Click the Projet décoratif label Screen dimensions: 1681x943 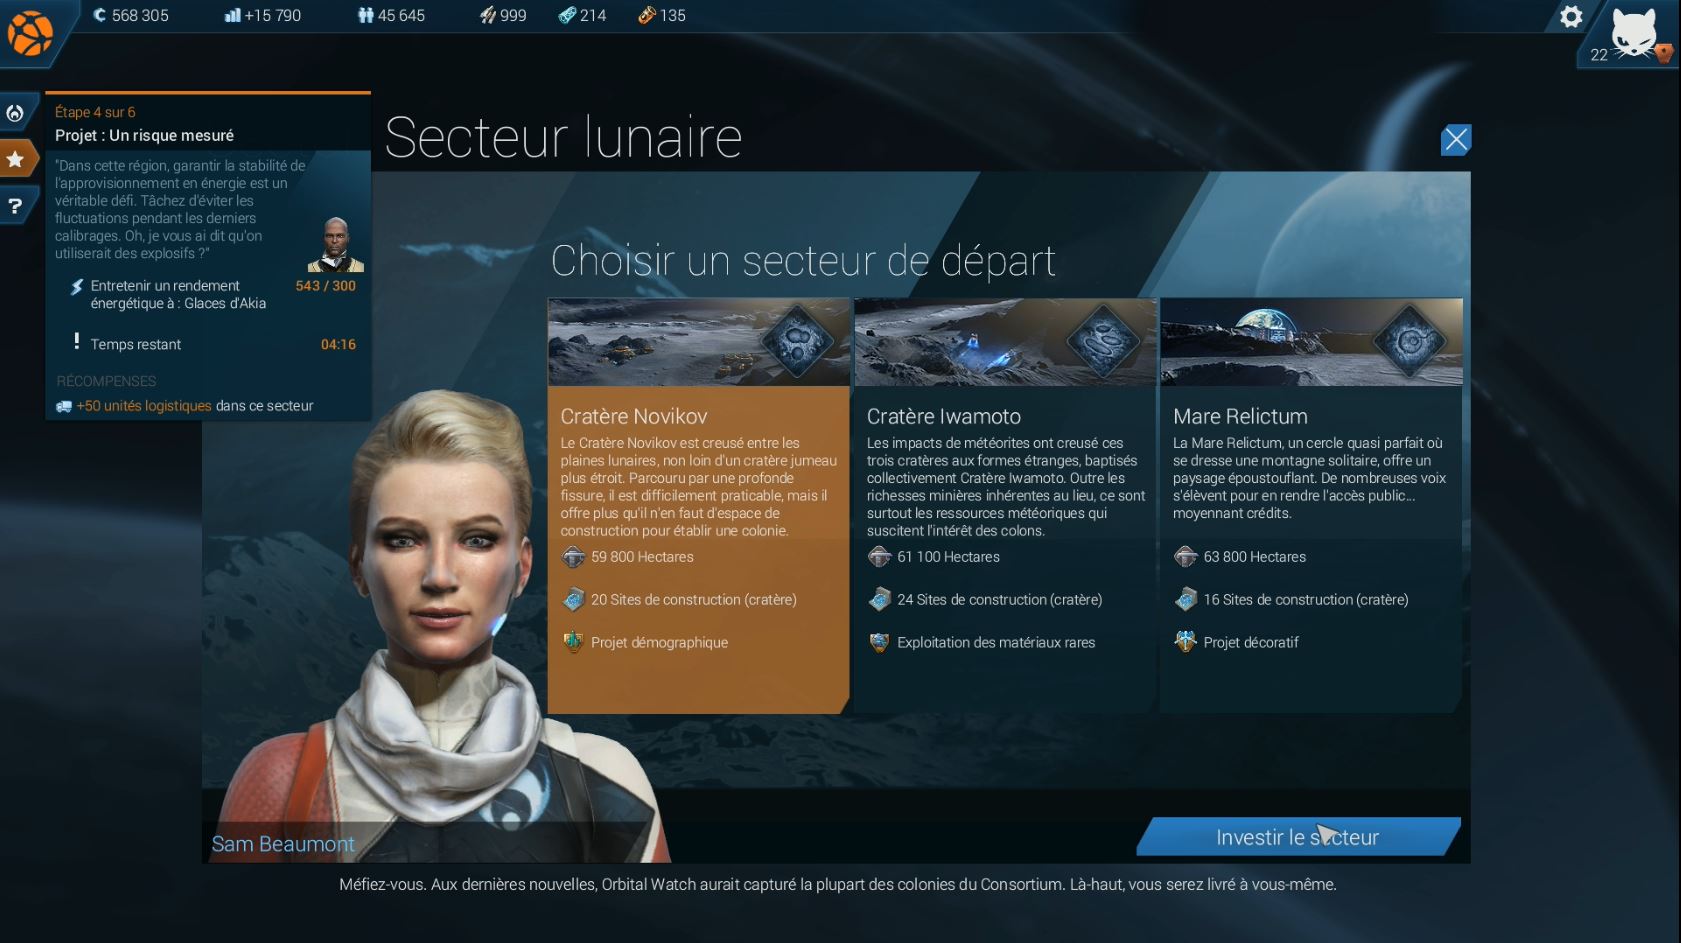coord(1251,643)
